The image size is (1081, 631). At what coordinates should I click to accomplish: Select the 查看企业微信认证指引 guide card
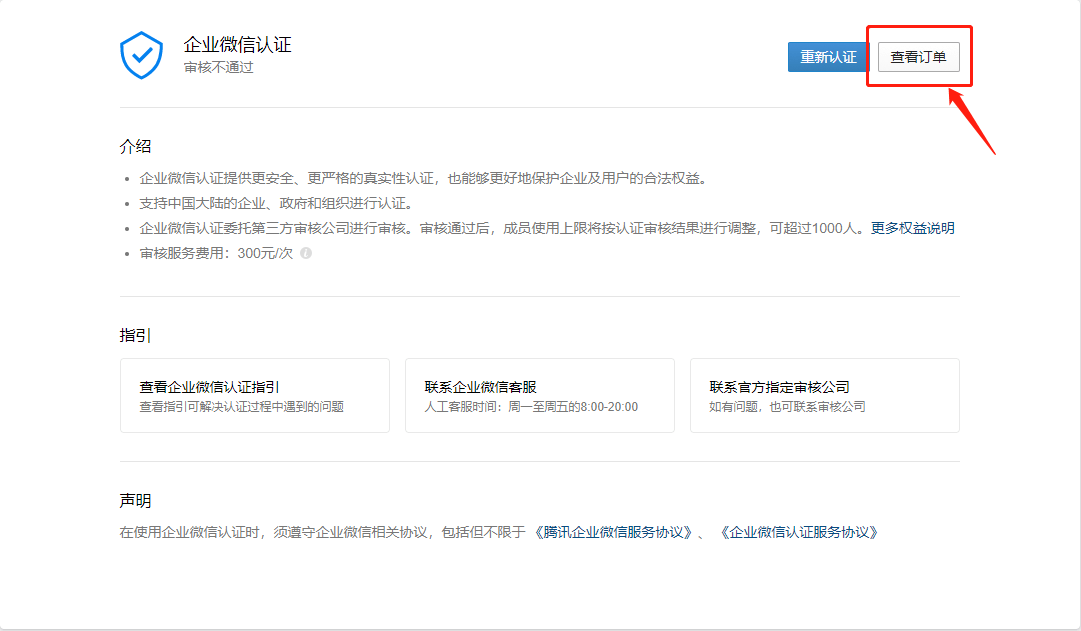tap(255, 394)
